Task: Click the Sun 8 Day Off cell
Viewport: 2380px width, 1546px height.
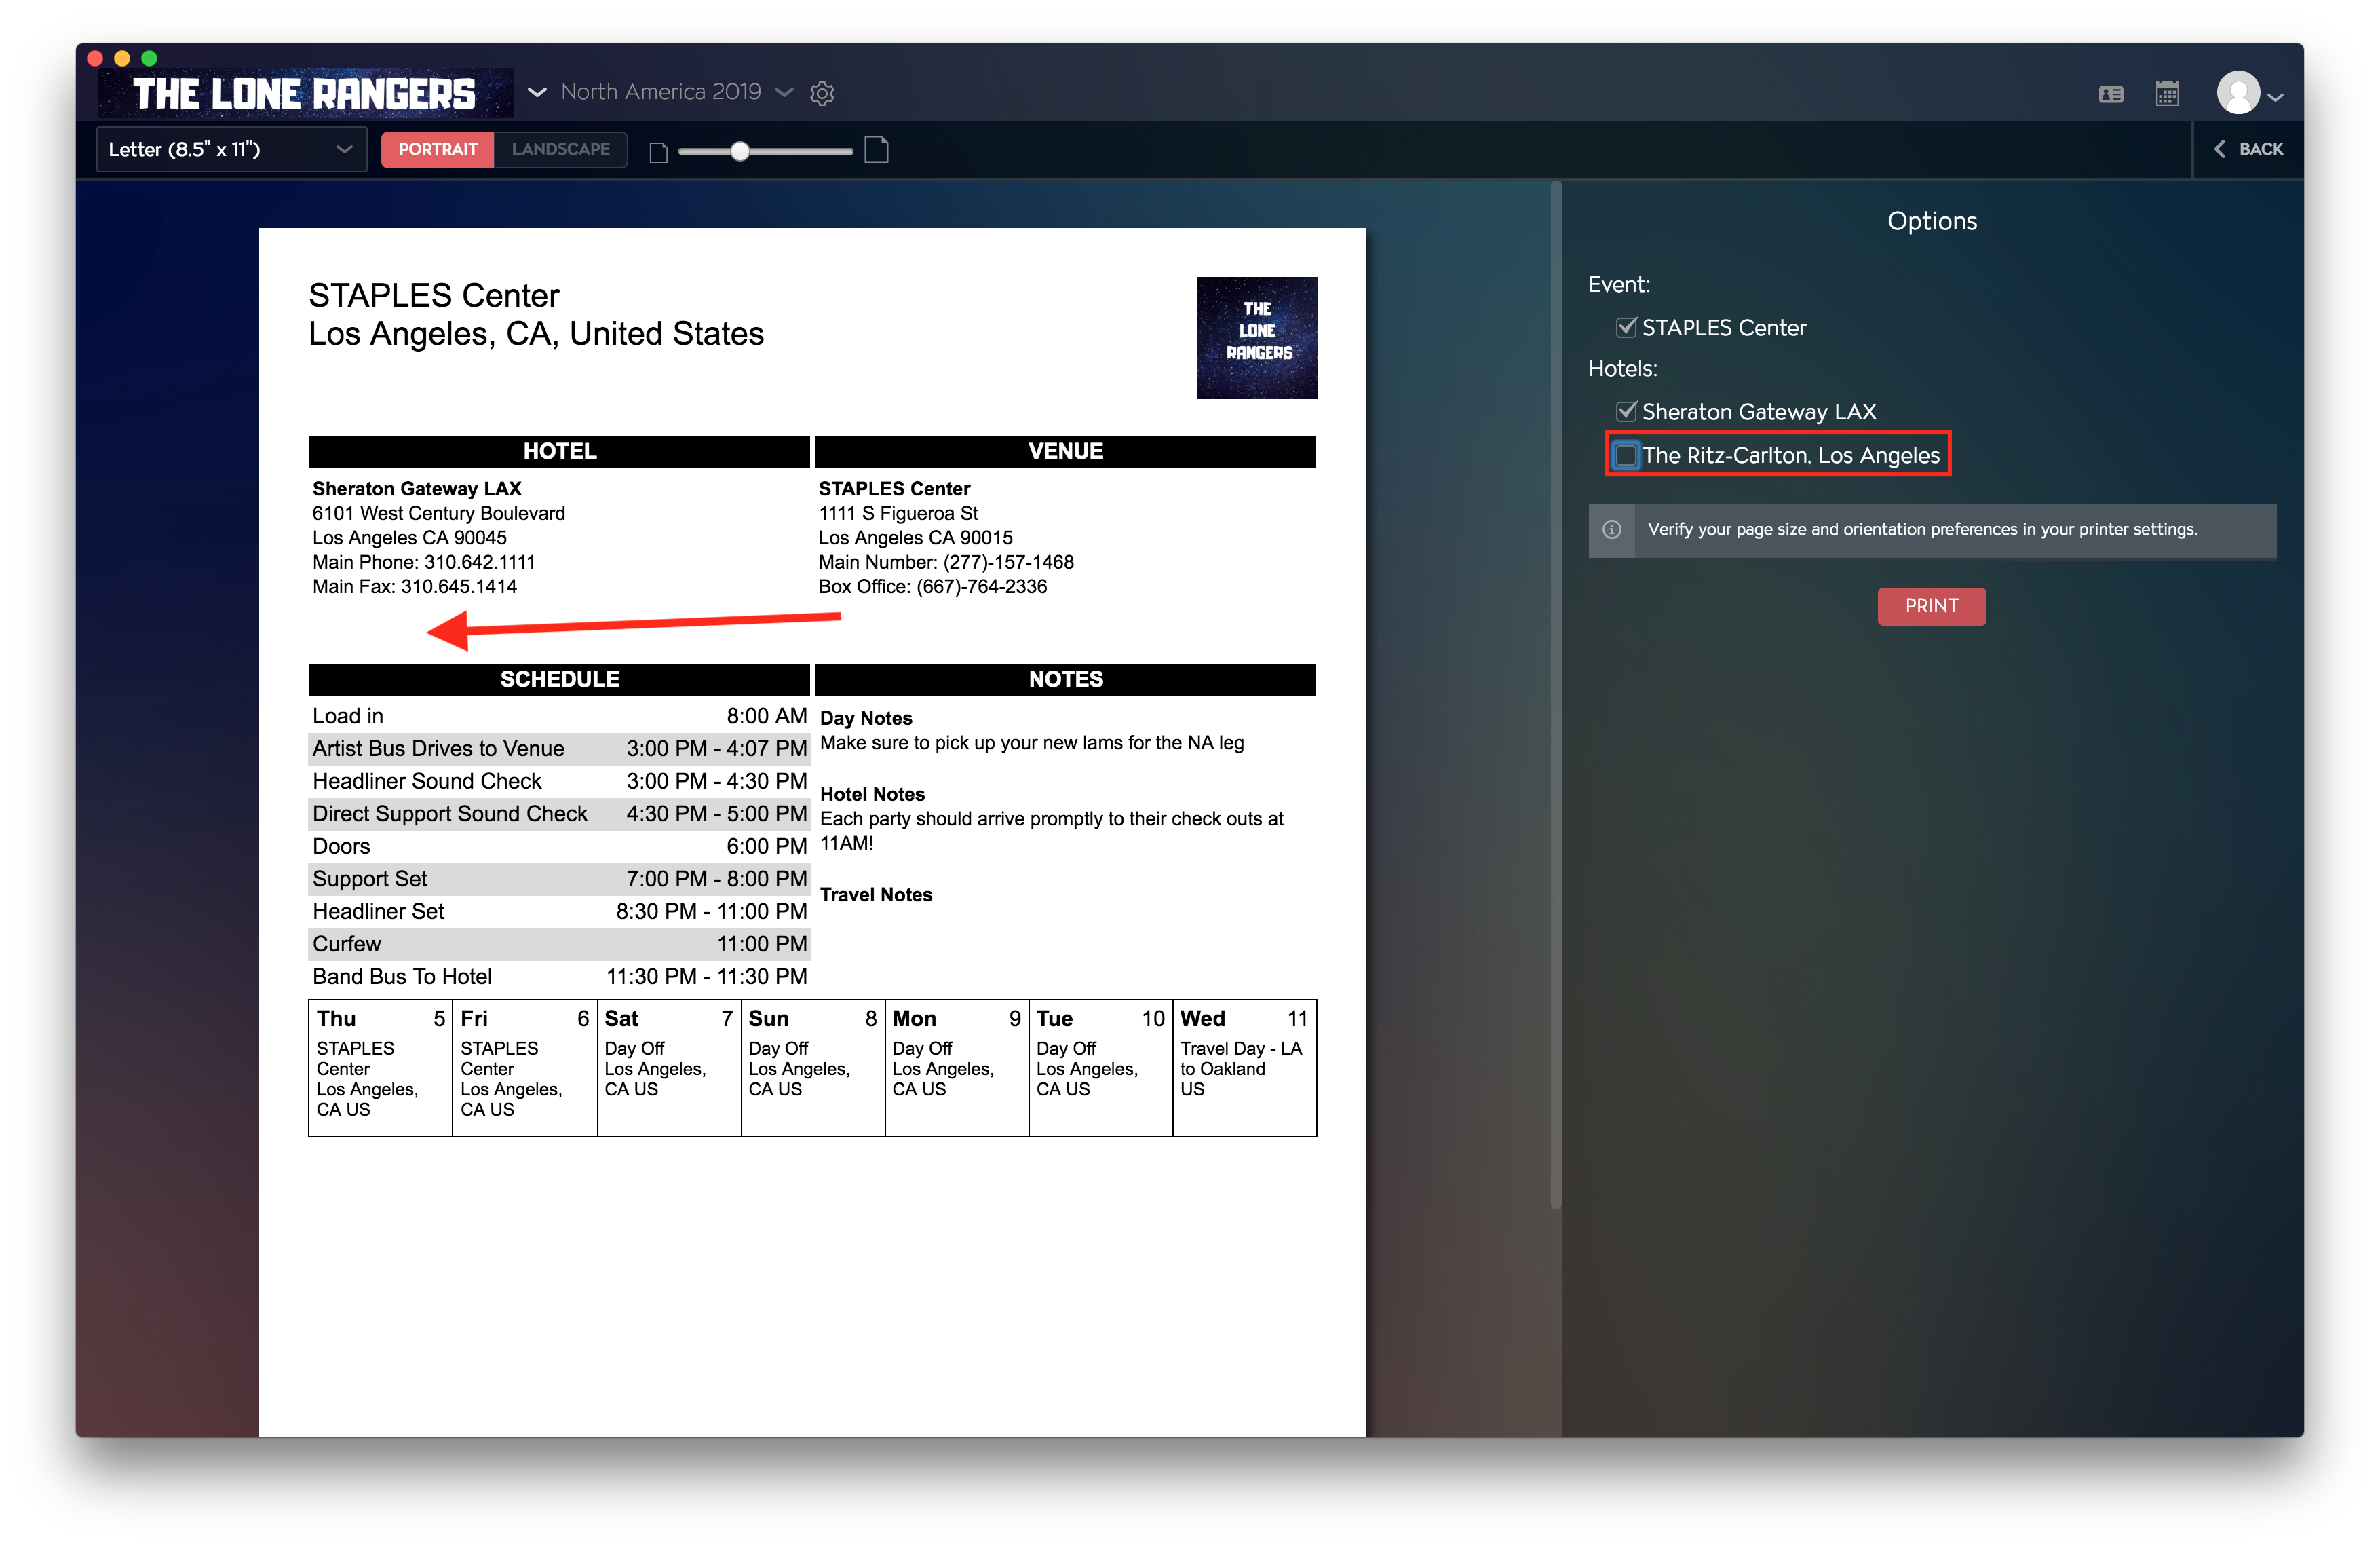Action: point(813,1068)
